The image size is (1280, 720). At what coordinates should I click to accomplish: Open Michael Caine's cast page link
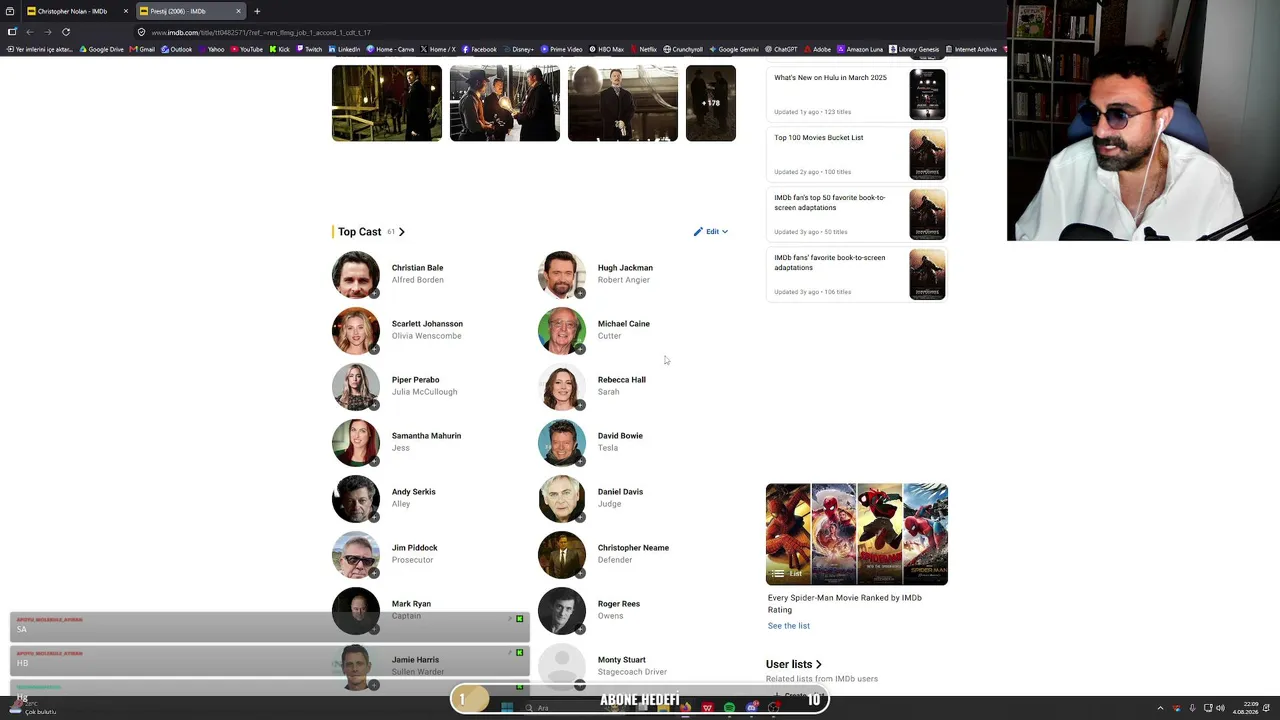click(624, 324)
